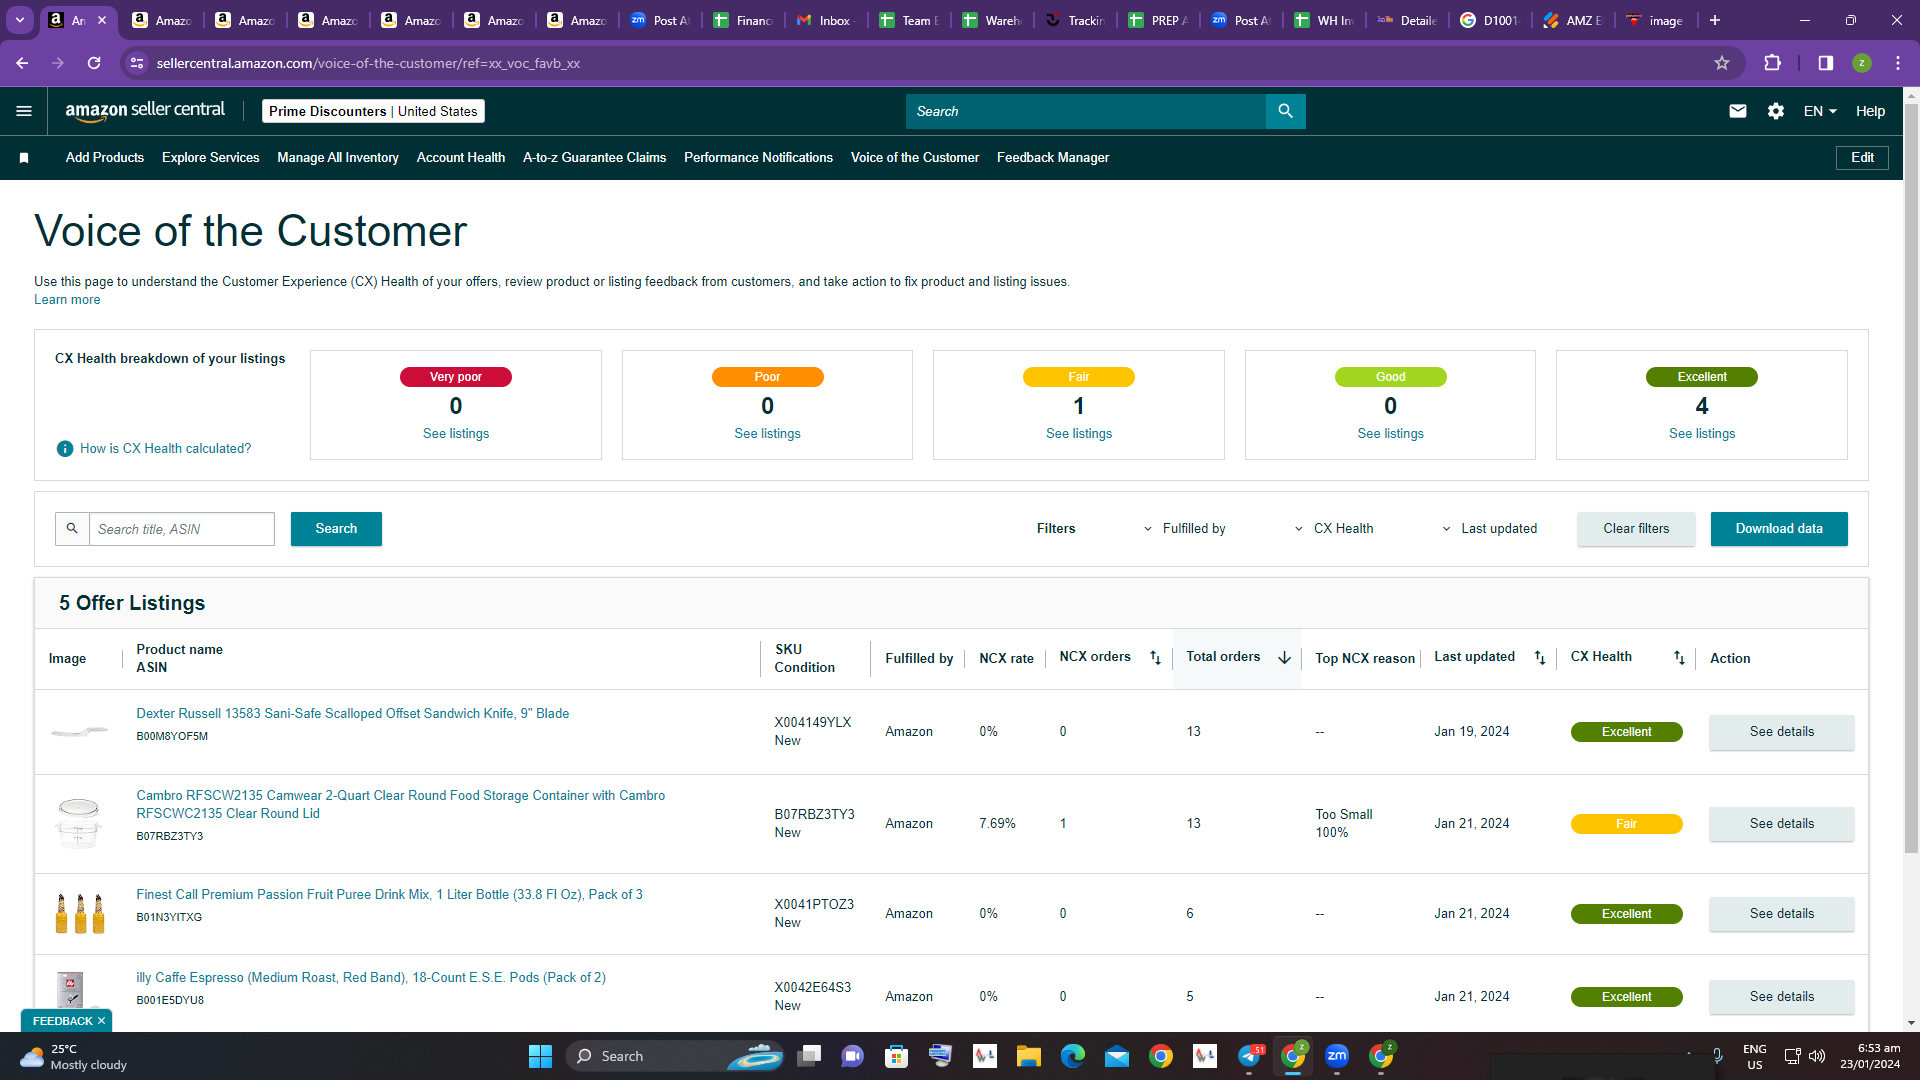Open Performance Notifications
The width and height of the screenshot is (1920, 1080).
[x=758, y=158]
